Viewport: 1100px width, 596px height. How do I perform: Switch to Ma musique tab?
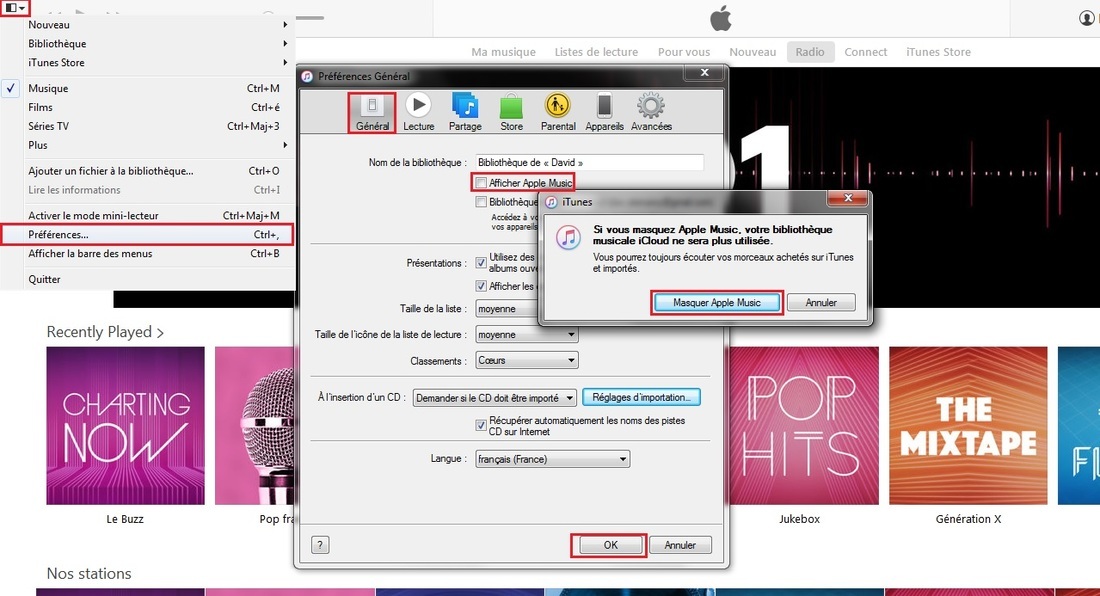503,52
